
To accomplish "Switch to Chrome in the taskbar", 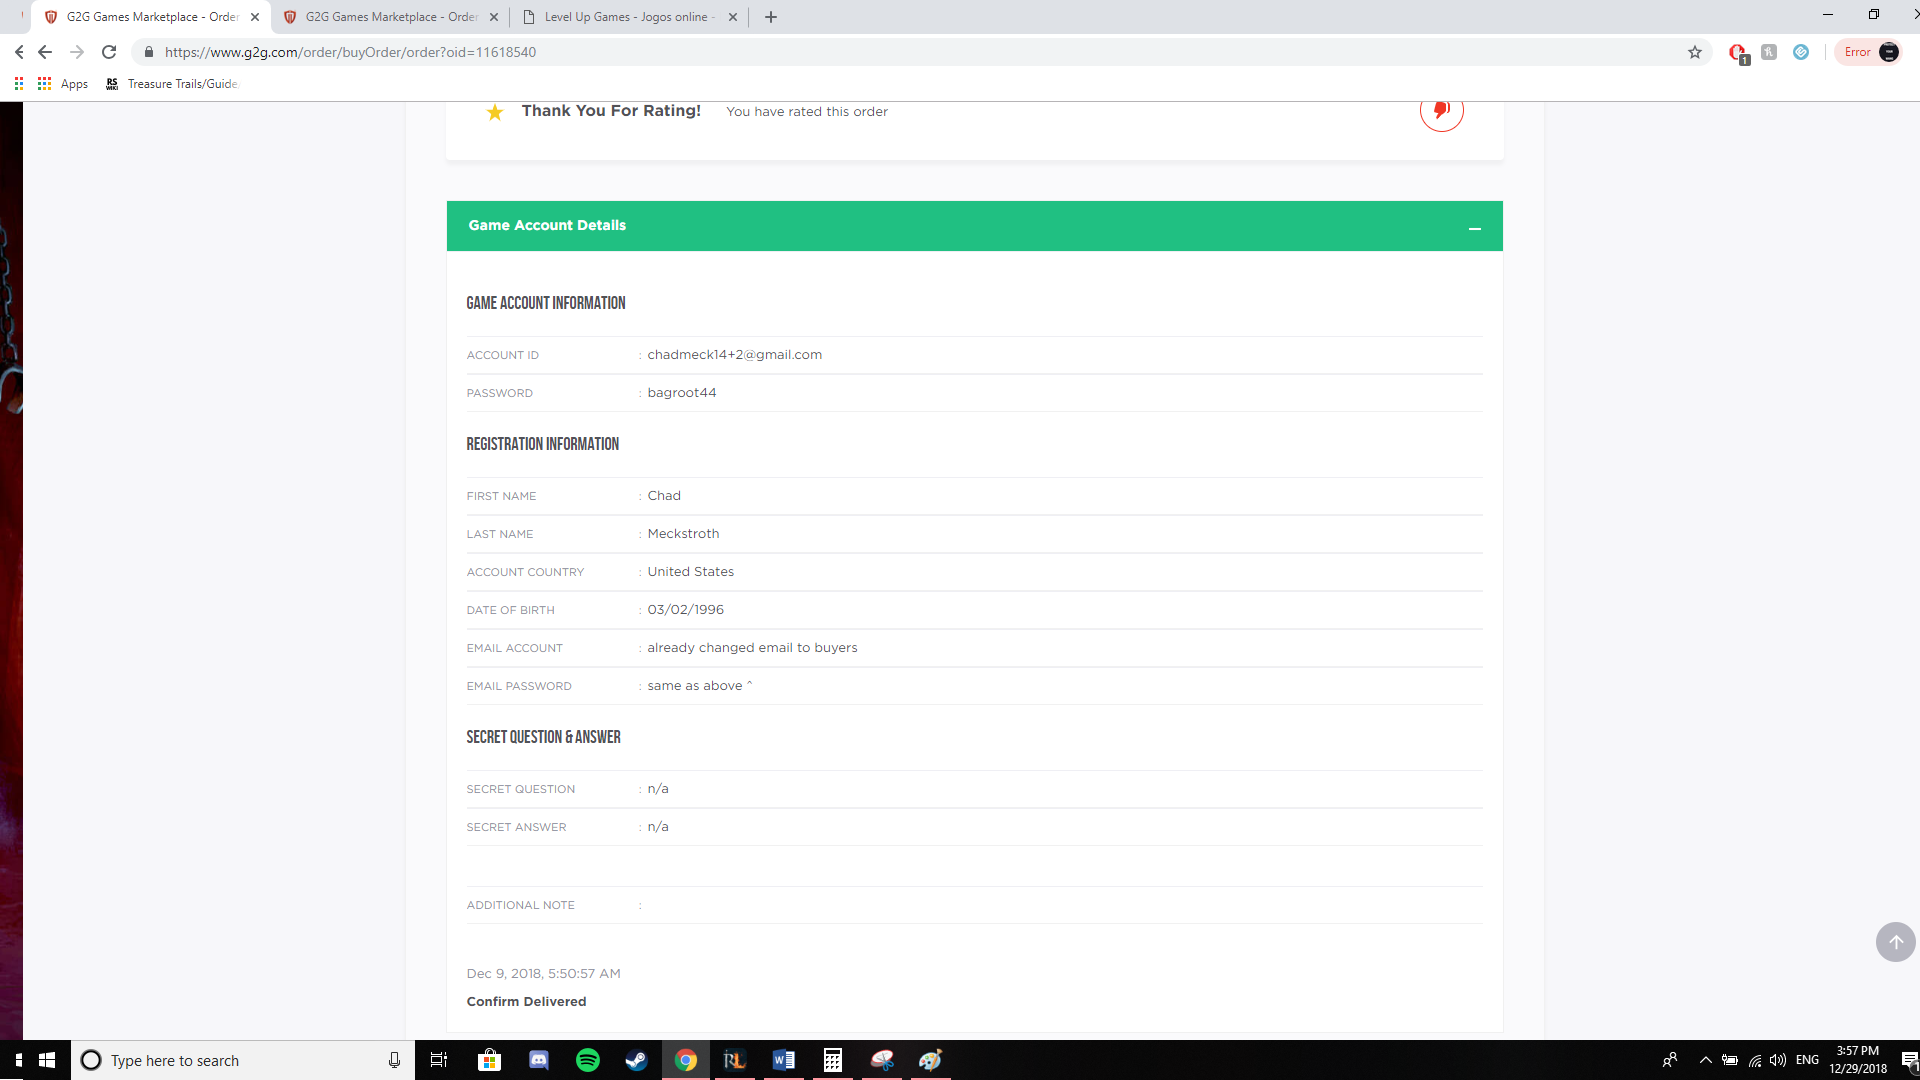I will coord(686,1060).
